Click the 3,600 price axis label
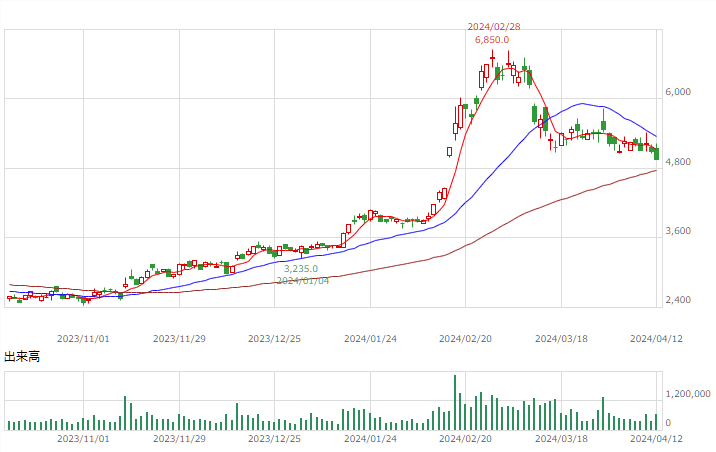The image size is (716, 452). coord(678,231)
